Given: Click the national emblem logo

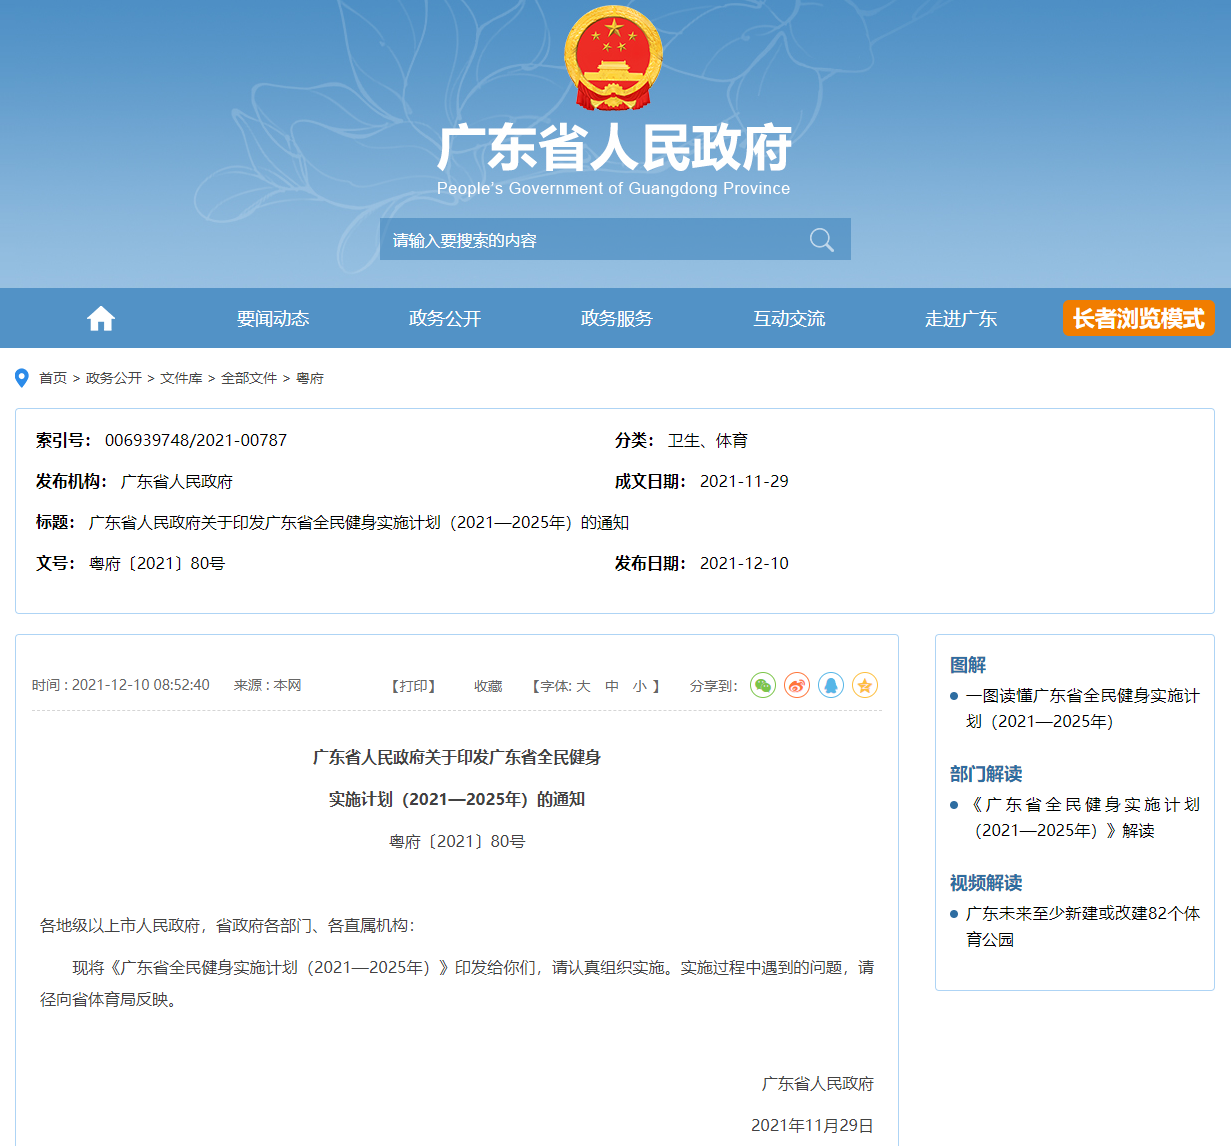Looking at the screenshot, I should [614, 58].
